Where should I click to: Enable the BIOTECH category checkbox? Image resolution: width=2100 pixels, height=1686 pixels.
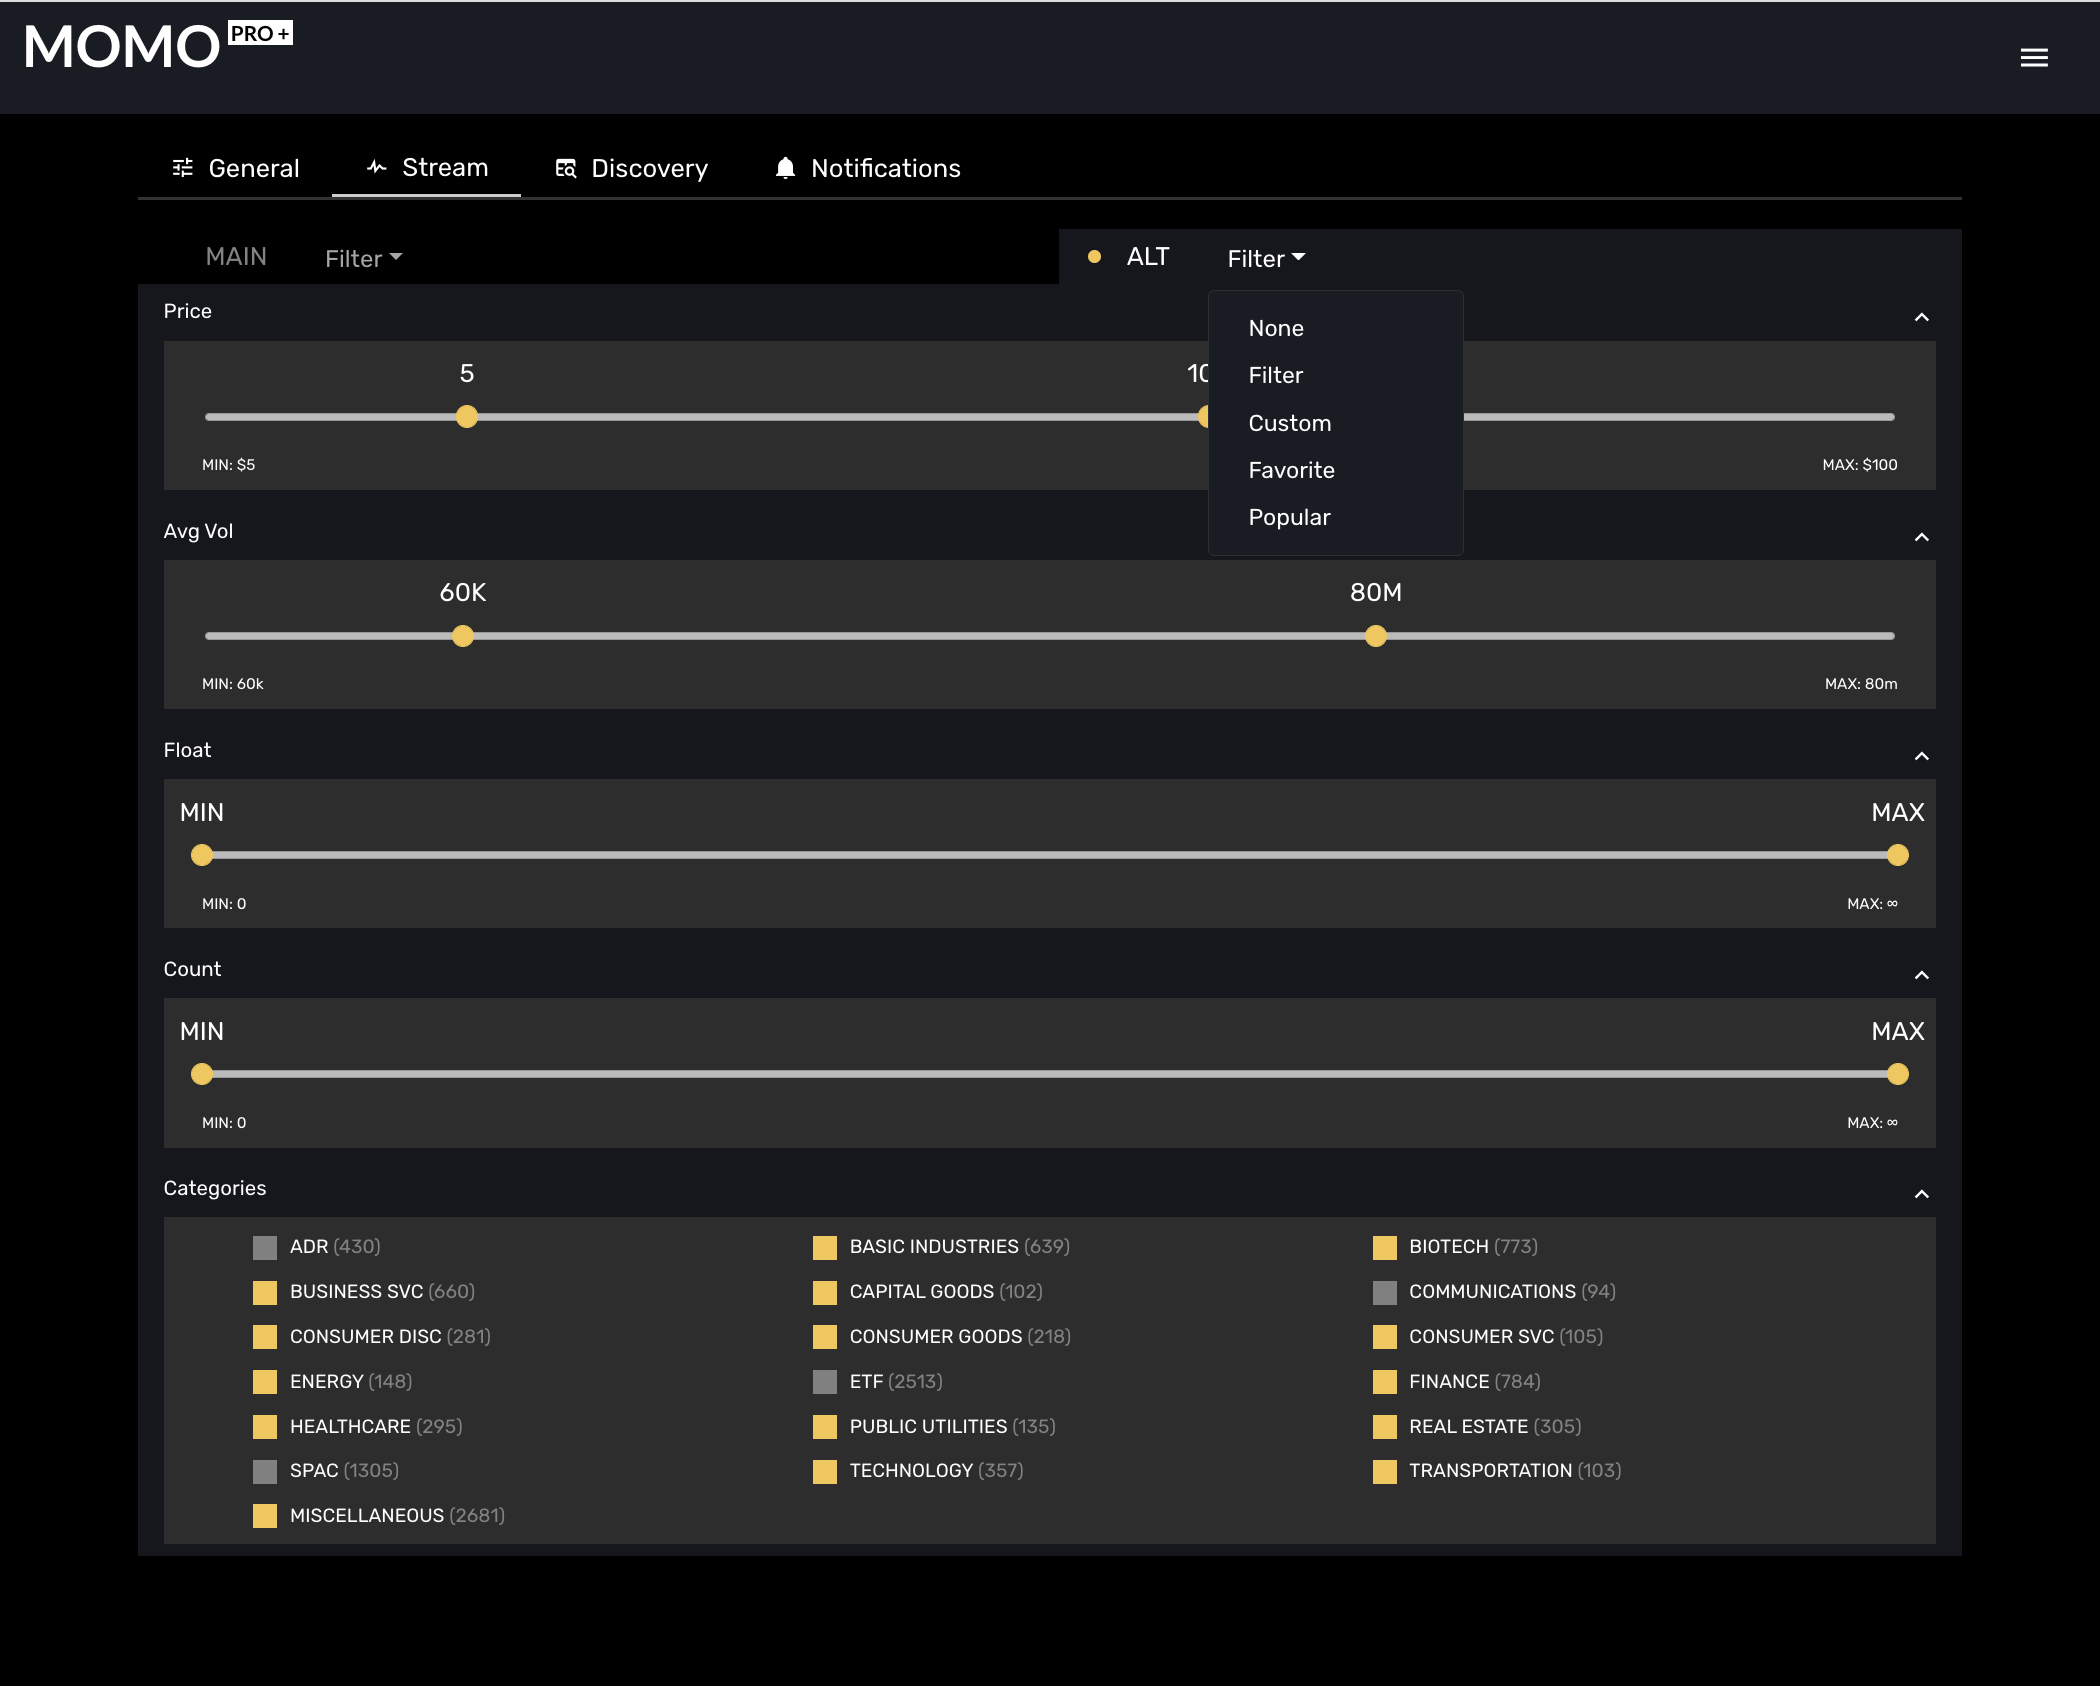point(1385,1247)
